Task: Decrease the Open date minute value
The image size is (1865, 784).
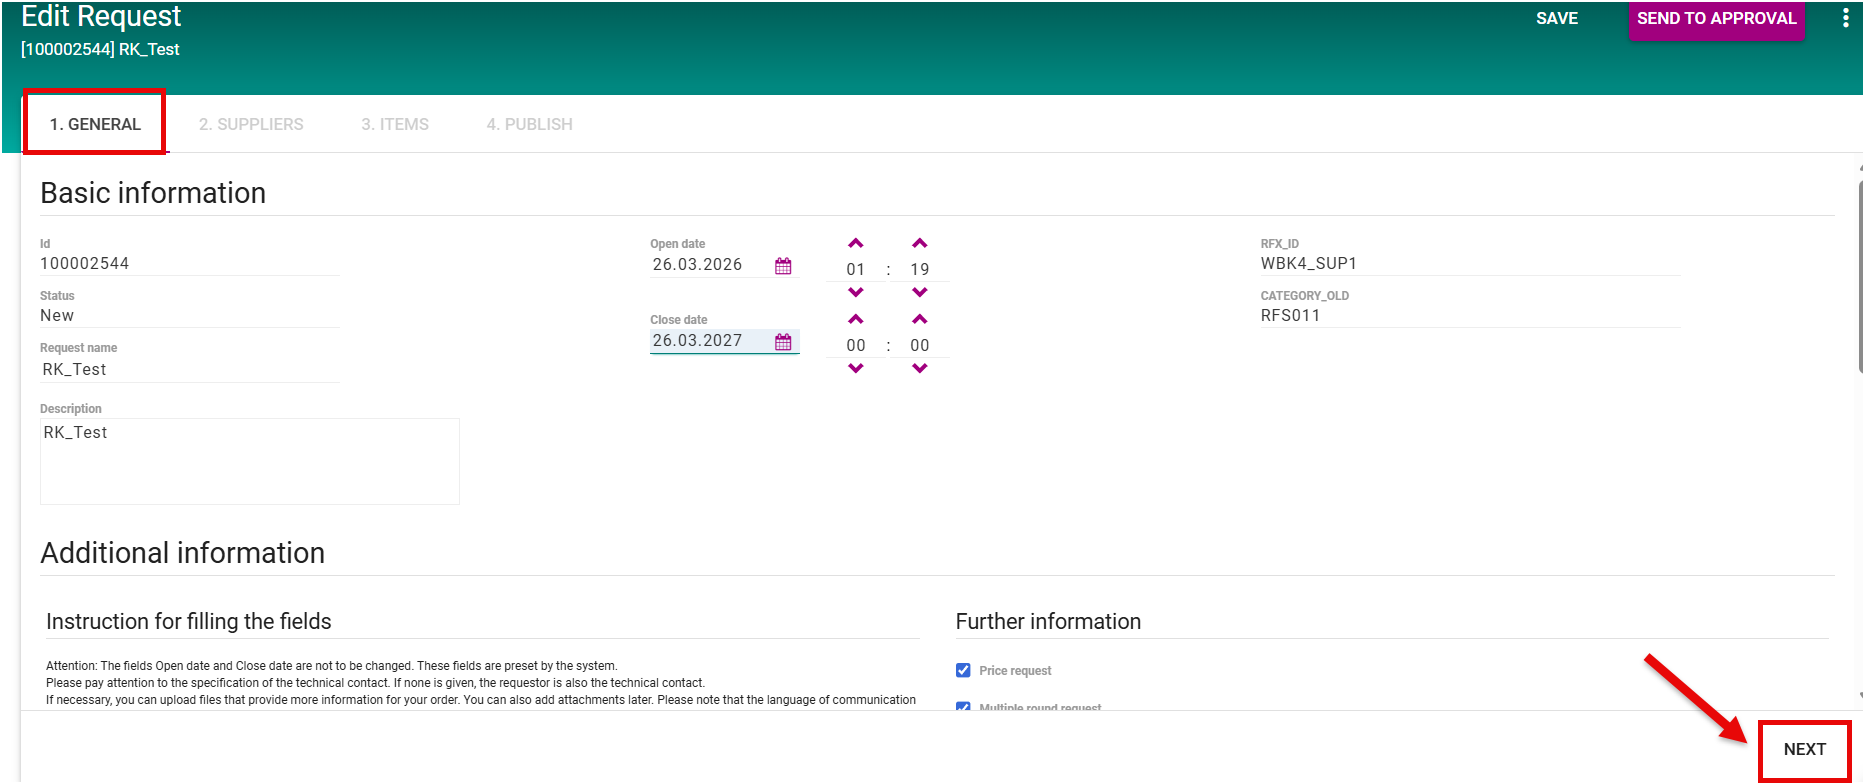Action: [919, 293]
